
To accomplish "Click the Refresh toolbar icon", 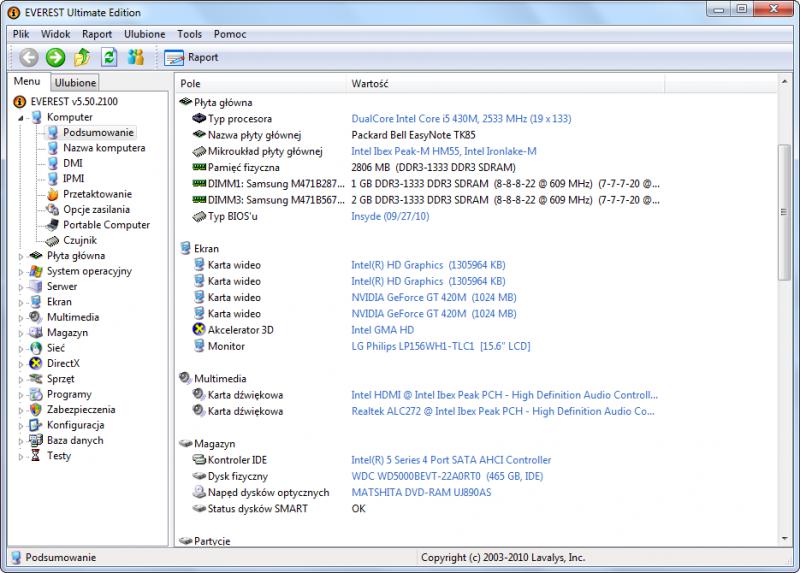I will pyautogui.click(x=109, y=57).
